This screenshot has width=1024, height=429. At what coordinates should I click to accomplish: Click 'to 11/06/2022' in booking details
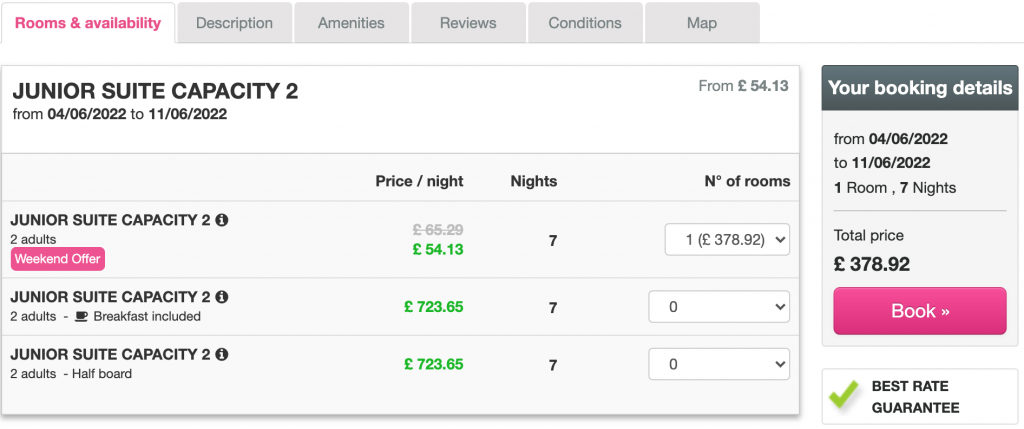[x=882, y=163]
